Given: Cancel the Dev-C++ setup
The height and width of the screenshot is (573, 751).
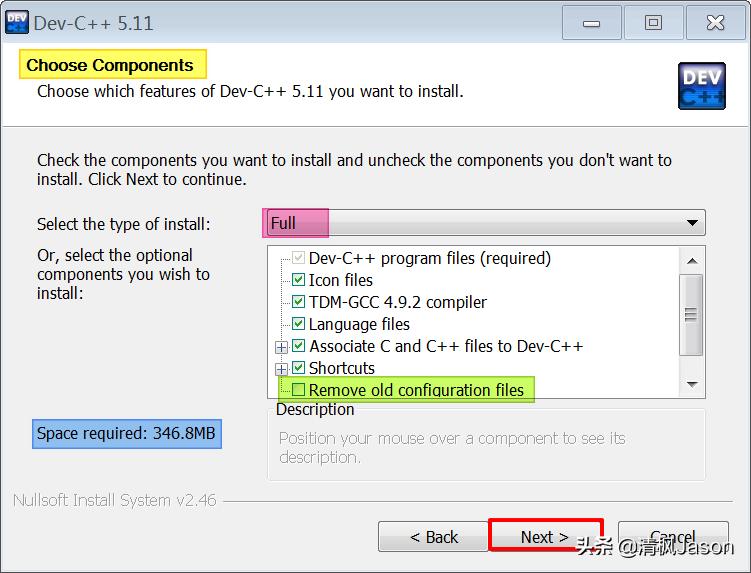Looking at the screenshot, I should click(672, 537).
